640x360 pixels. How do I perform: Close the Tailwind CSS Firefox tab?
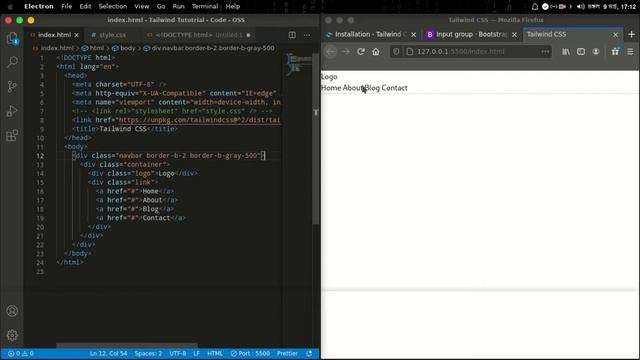tap(615, 35)
